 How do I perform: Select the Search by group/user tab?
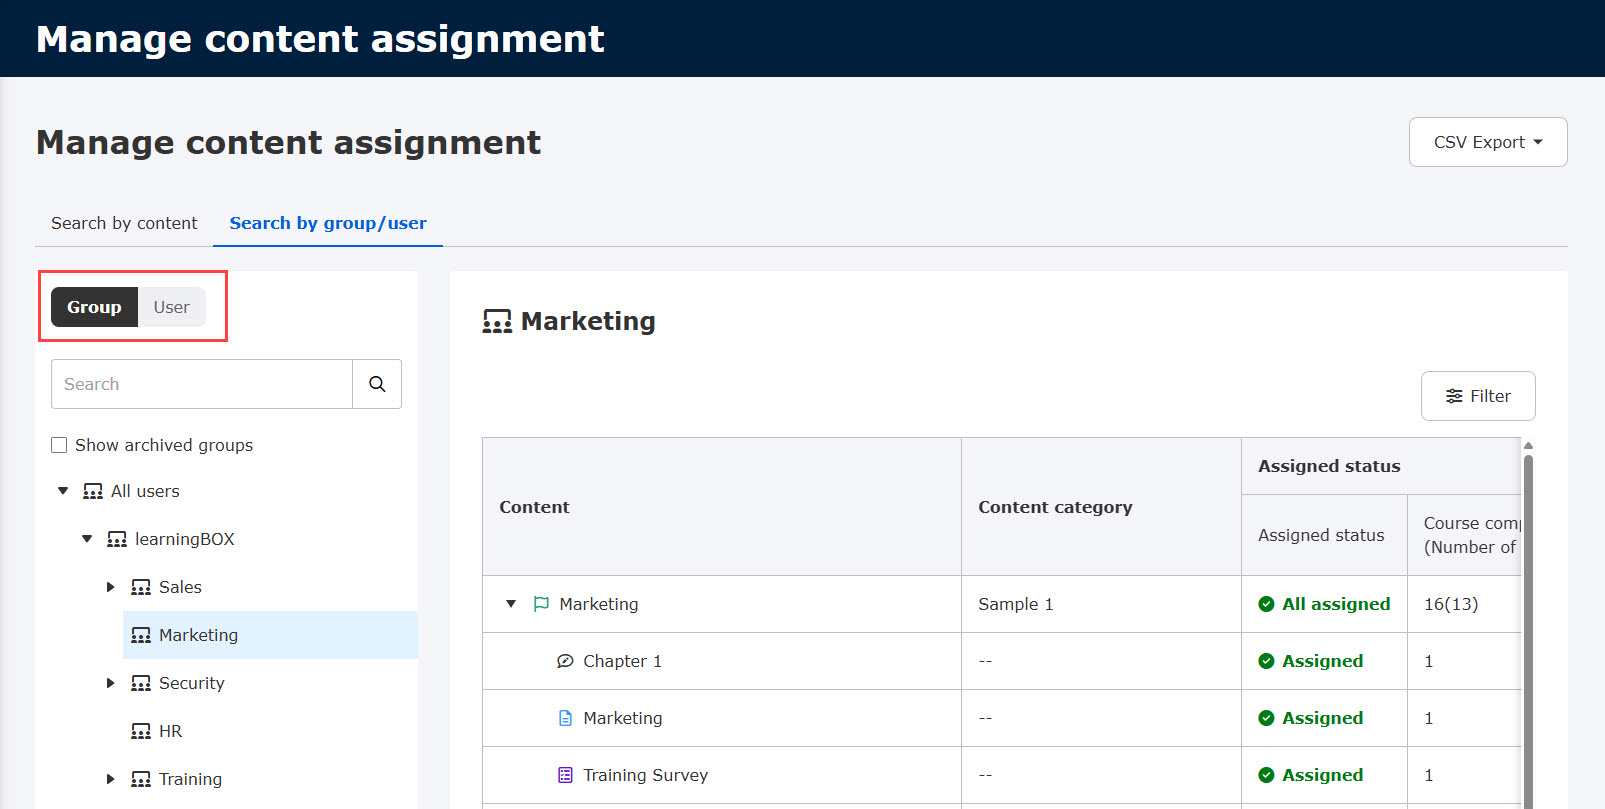328,223
